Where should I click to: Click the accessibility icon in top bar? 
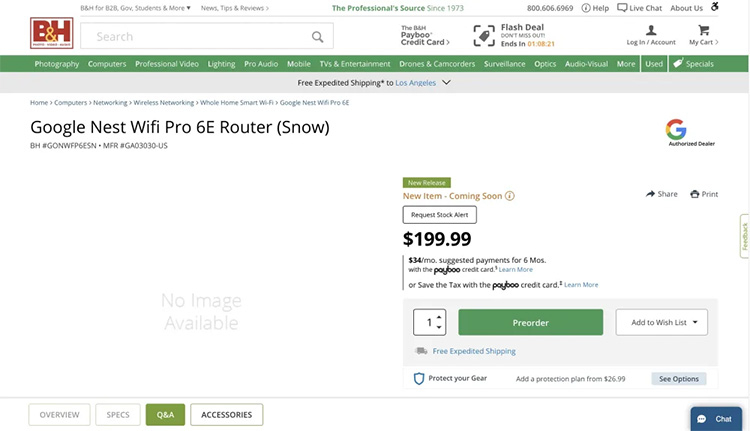click(743, 7)
